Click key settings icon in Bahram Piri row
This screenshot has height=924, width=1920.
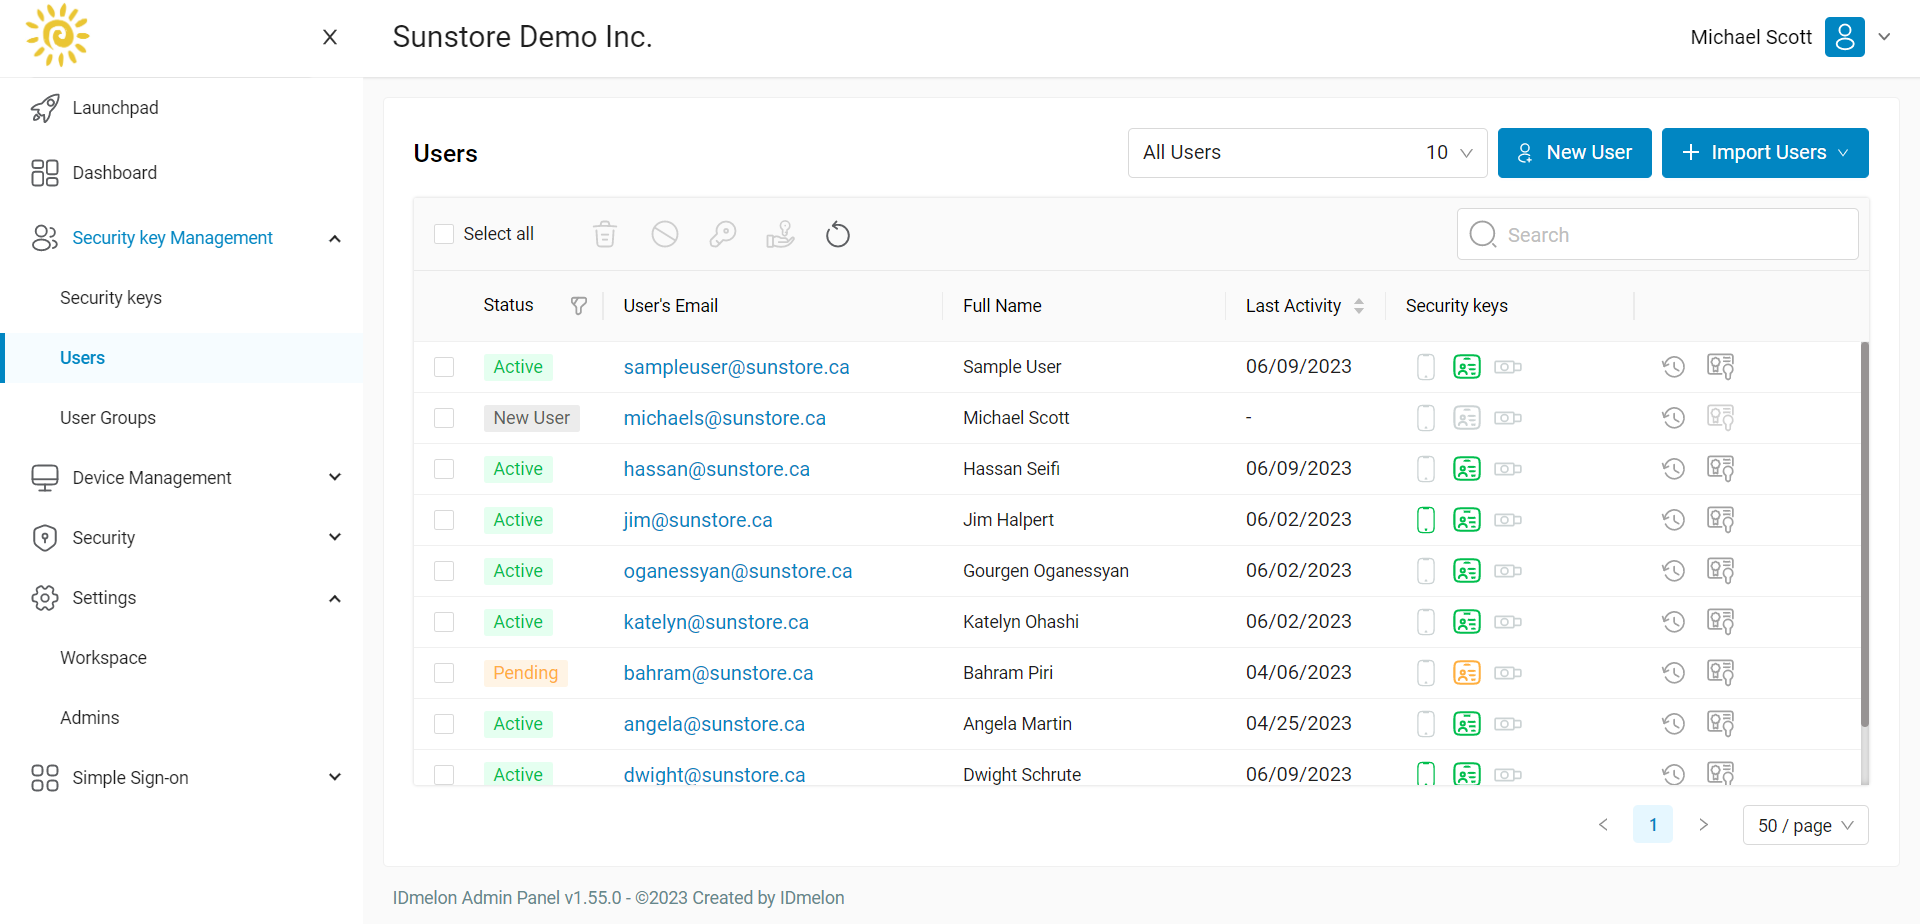[1720, 673]
